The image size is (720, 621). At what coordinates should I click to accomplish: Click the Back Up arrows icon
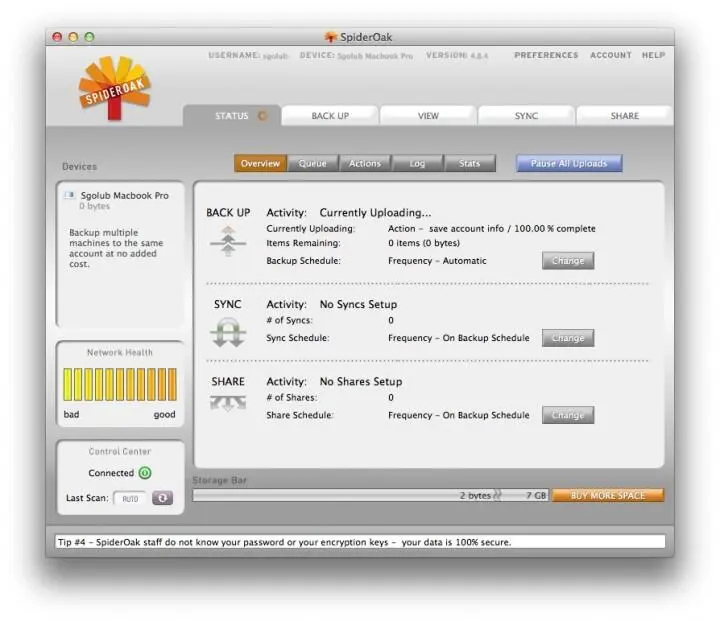(x=228, y=241)
